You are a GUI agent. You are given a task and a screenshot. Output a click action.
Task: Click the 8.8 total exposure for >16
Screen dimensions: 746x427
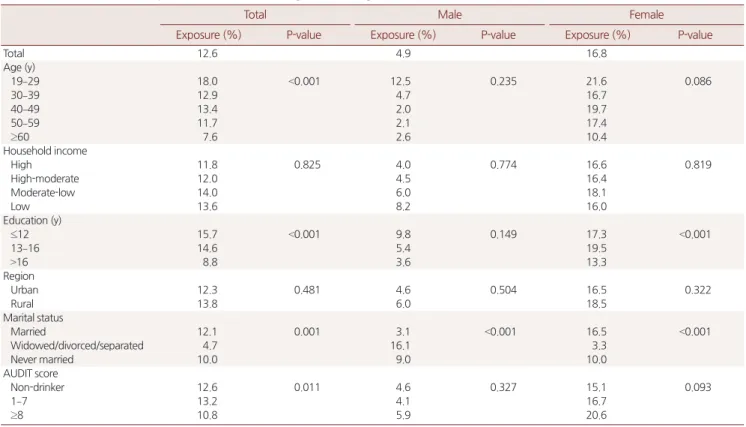(x=210, y=262)
